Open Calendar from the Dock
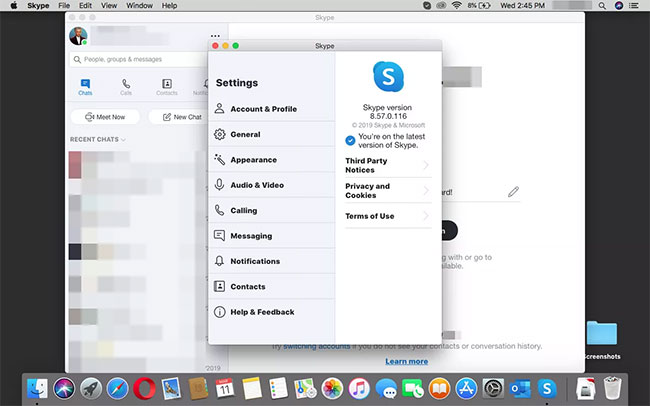The height and width of the screenshot is (406, 650). pyautogui.click(x=225, y=389)
